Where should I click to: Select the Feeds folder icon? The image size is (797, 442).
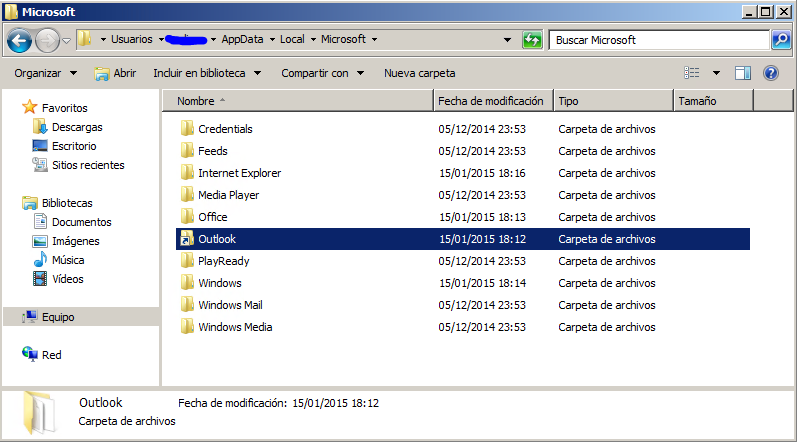[x=187, y=150]
